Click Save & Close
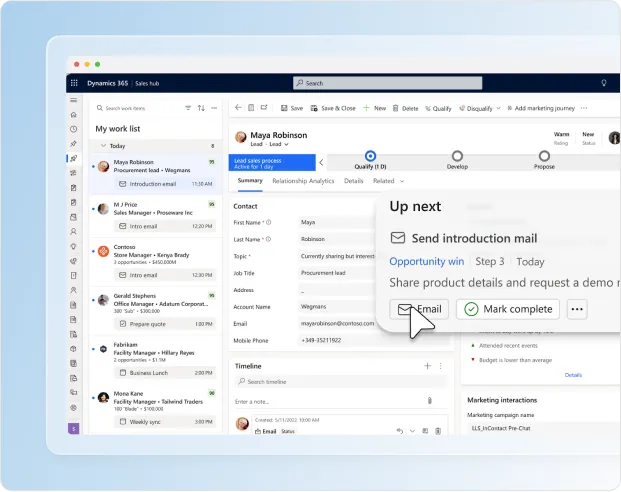621x492 pixels. click(x=333, y=108)
